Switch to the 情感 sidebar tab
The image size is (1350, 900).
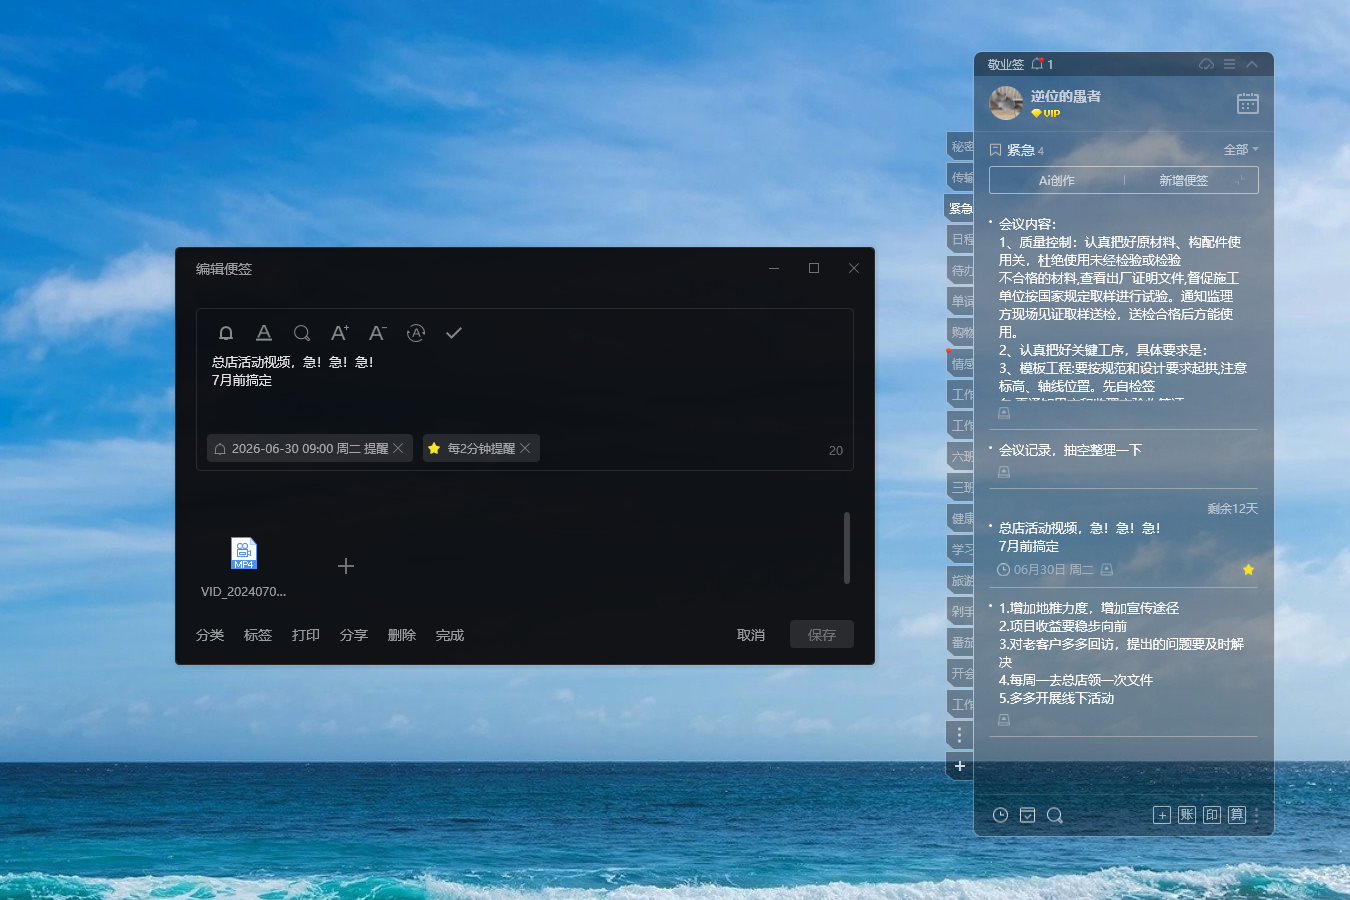click(961, 364)
